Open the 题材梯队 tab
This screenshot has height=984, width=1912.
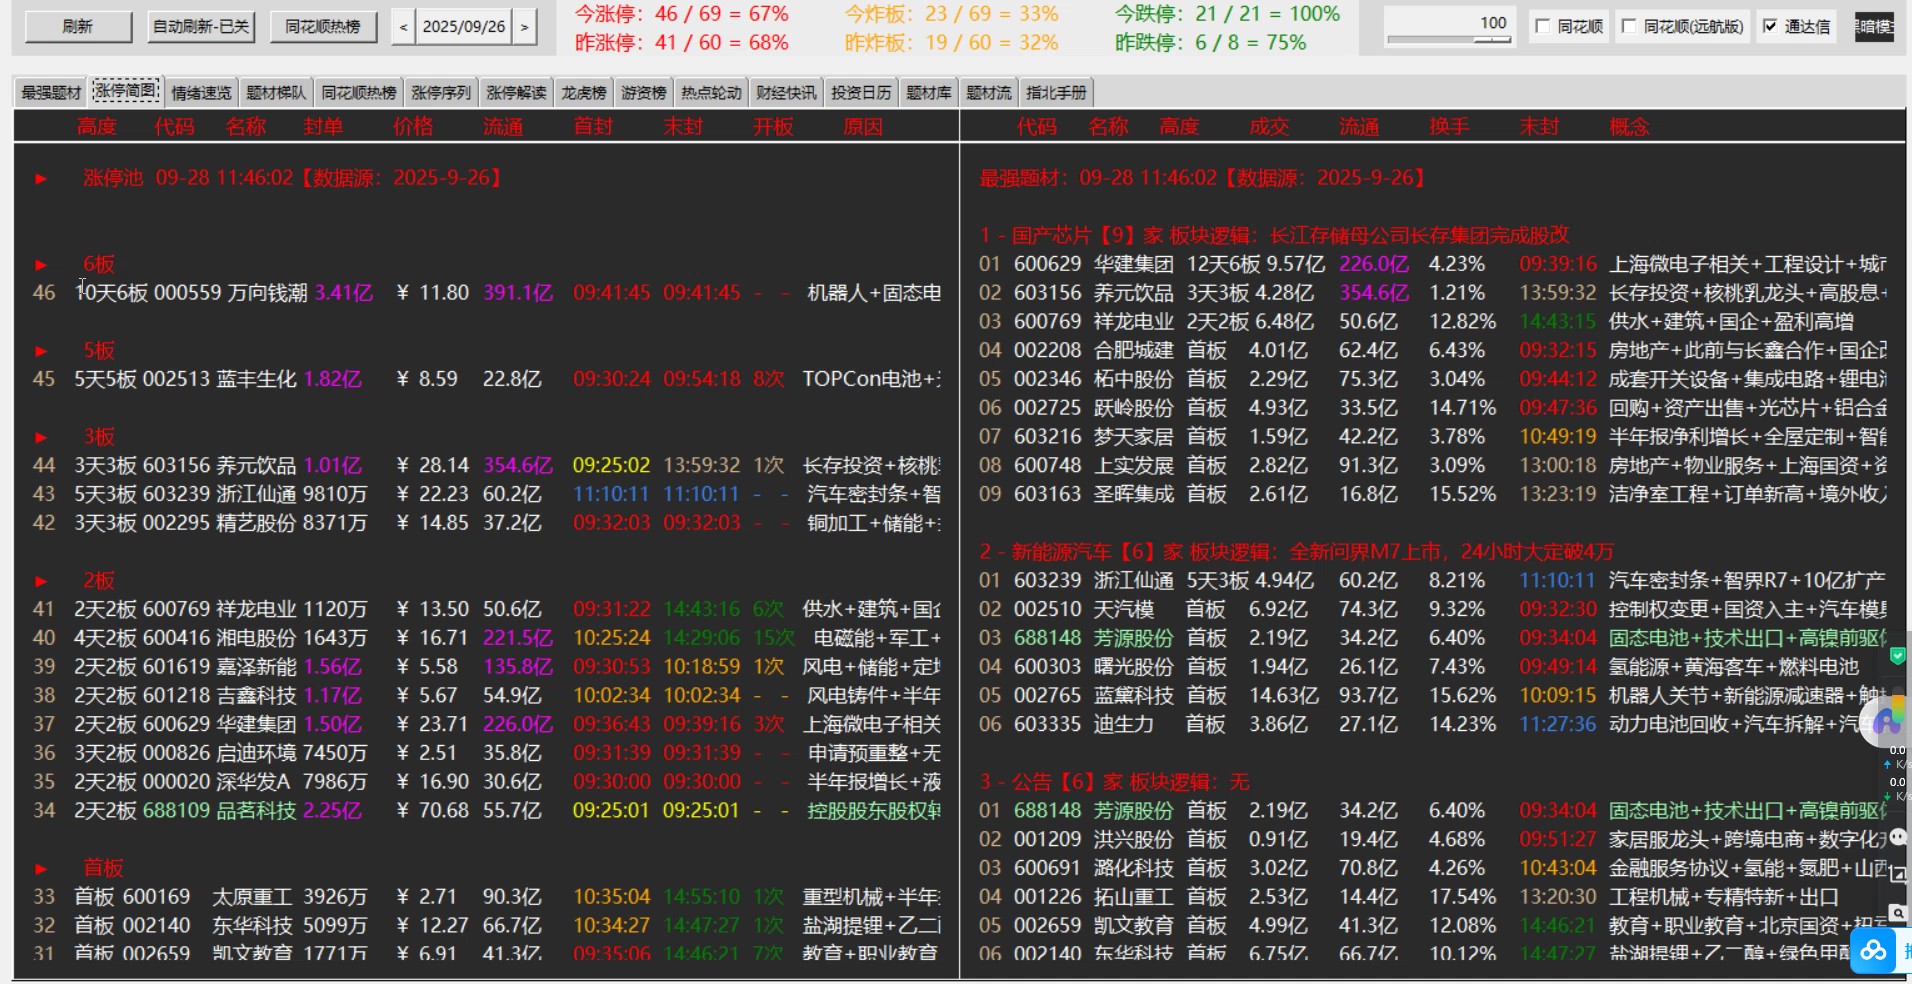(x=276, y=93)
